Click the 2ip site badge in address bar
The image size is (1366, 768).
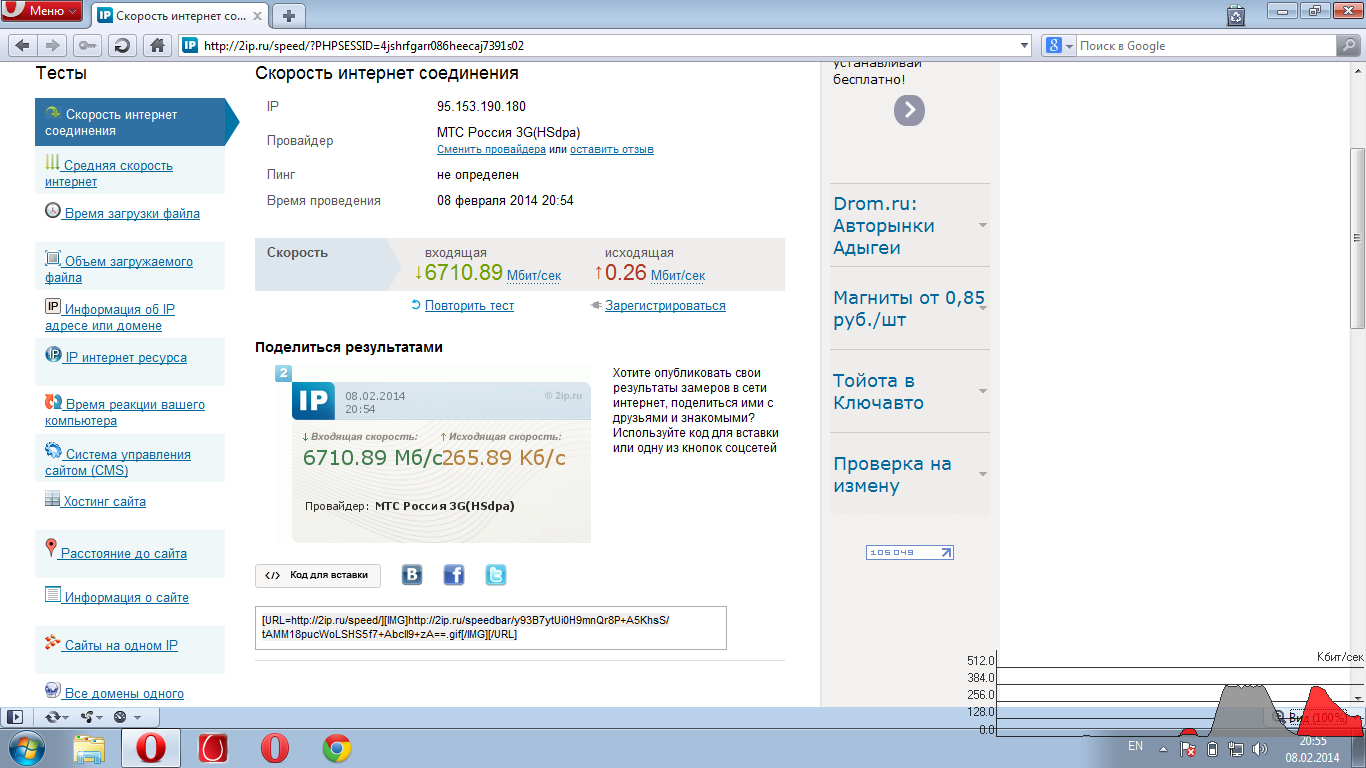point(190,45)
